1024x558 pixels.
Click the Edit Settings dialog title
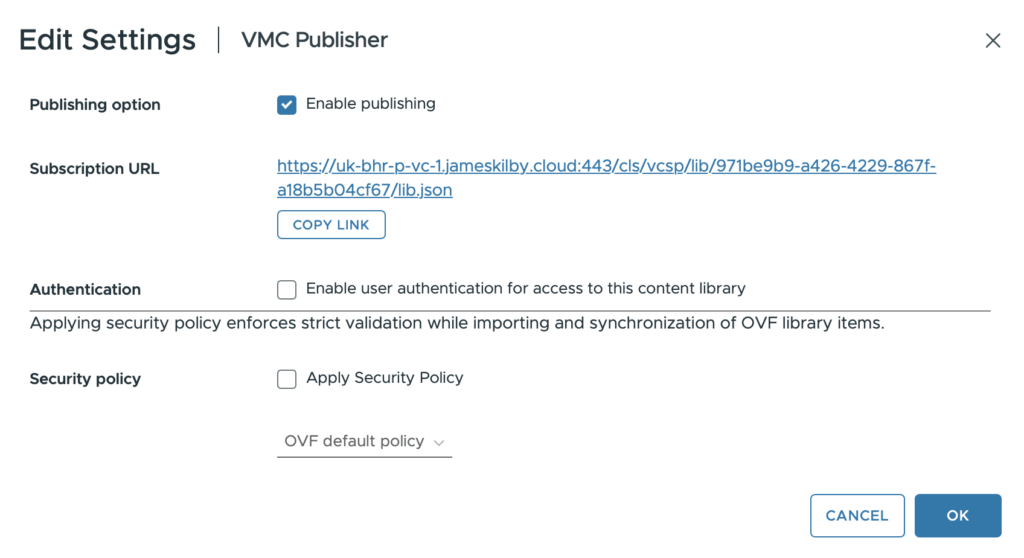click(107, 40)
